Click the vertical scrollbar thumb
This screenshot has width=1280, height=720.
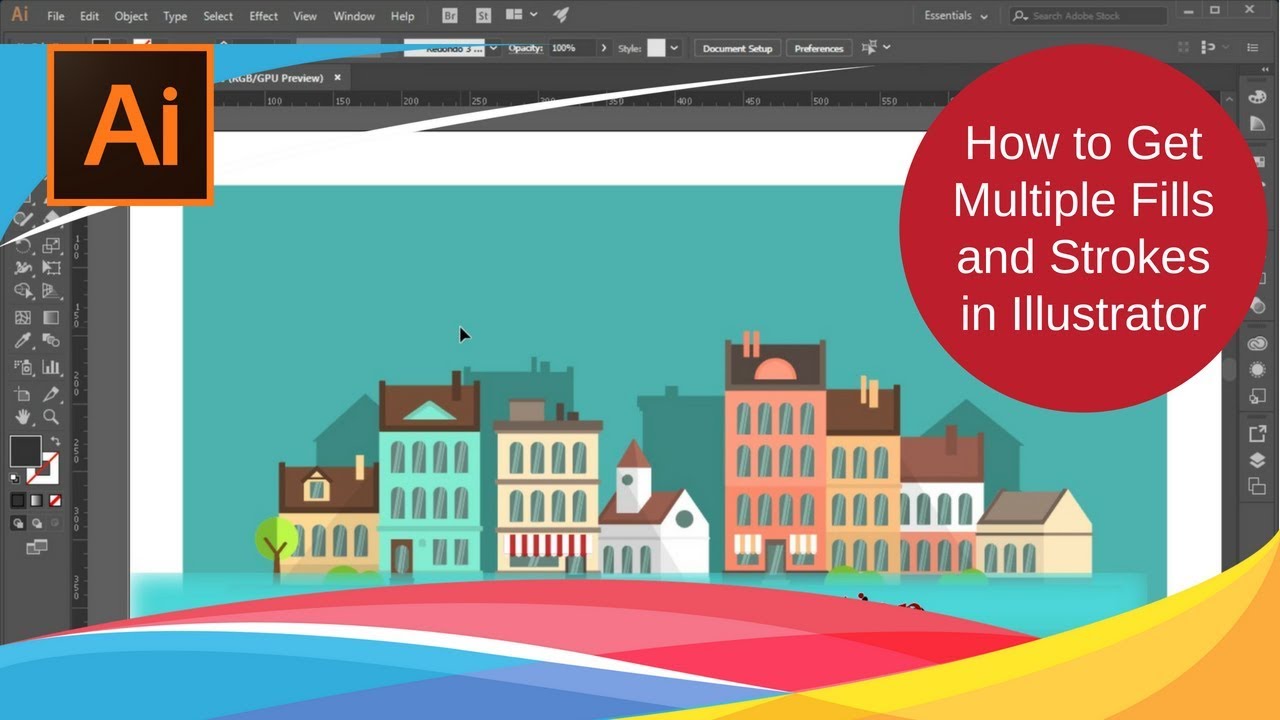[1229, 368]
